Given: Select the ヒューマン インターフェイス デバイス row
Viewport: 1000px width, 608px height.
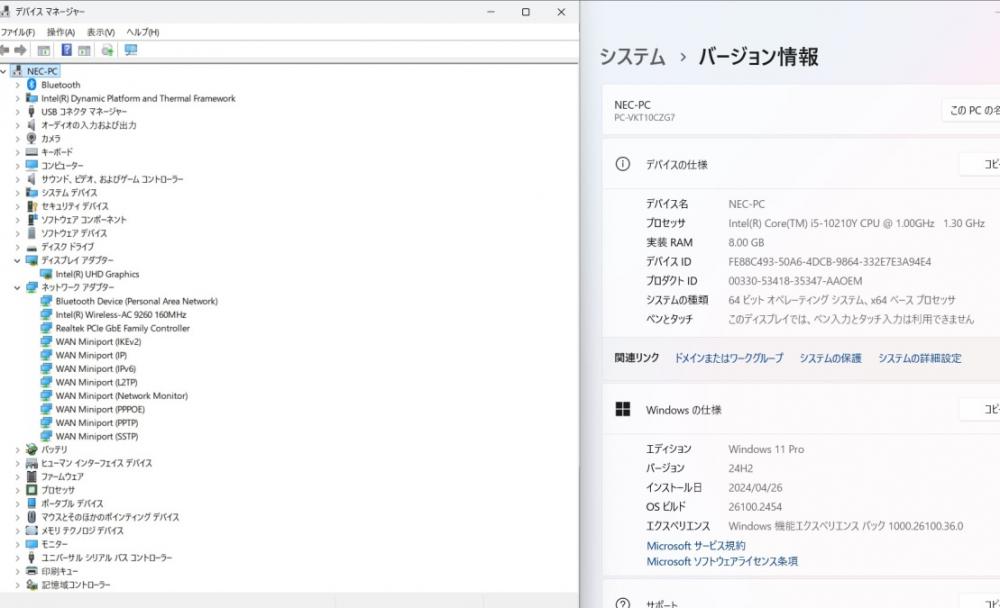Looking at the screenshot, I should [x=97, y=463].
